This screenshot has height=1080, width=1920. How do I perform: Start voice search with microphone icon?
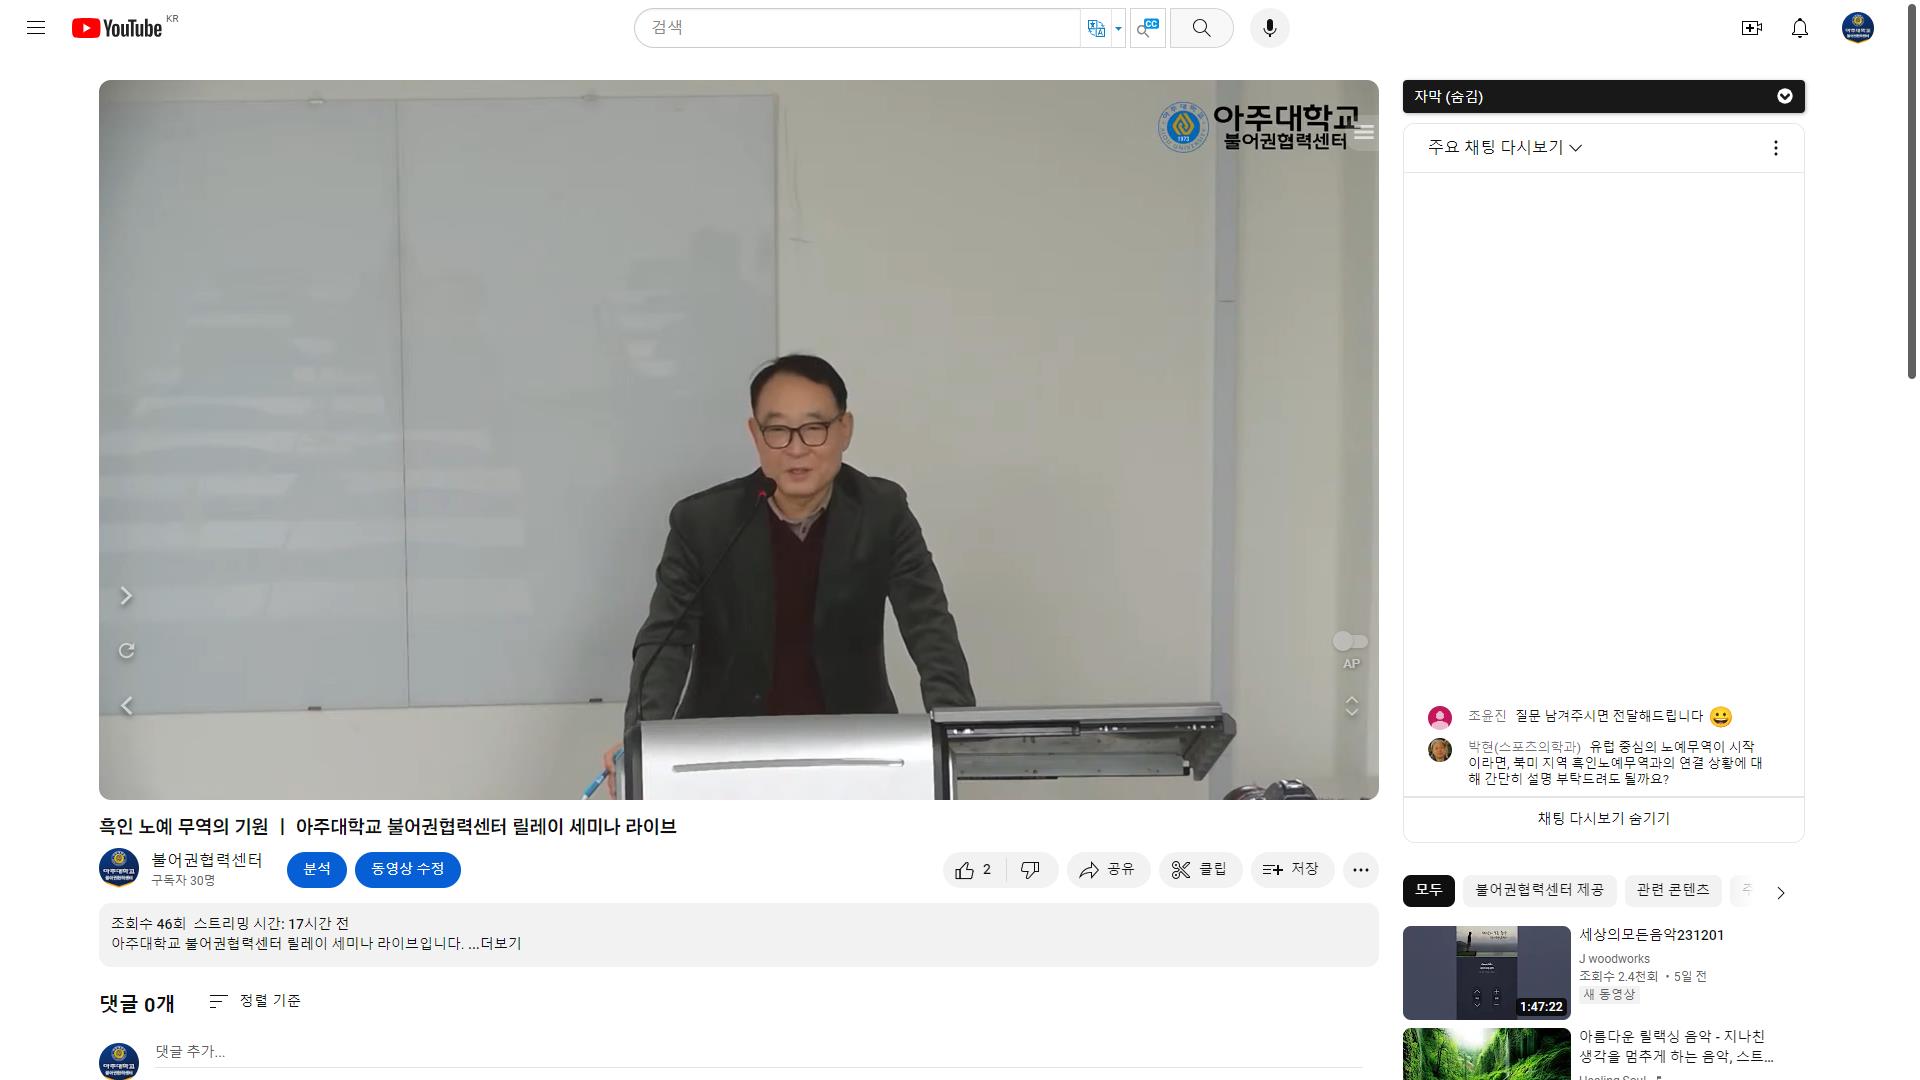pos(1269,28)
